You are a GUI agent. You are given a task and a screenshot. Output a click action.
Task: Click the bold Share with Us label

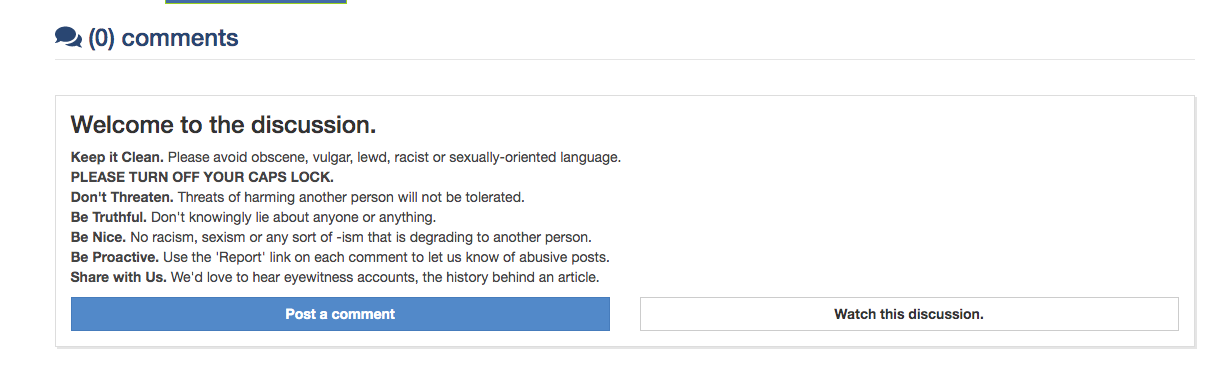point(119,277)
